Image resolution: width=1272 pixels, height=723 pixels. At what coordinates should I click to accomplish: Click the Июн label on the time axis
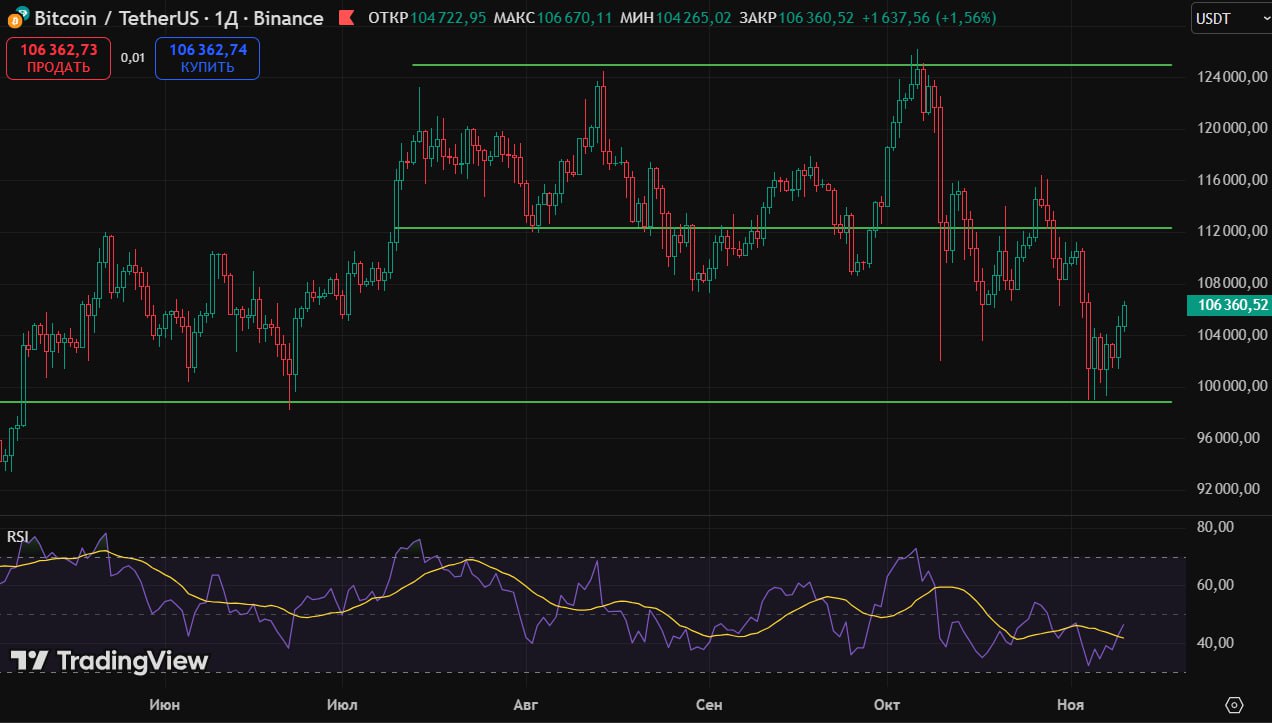164,705
